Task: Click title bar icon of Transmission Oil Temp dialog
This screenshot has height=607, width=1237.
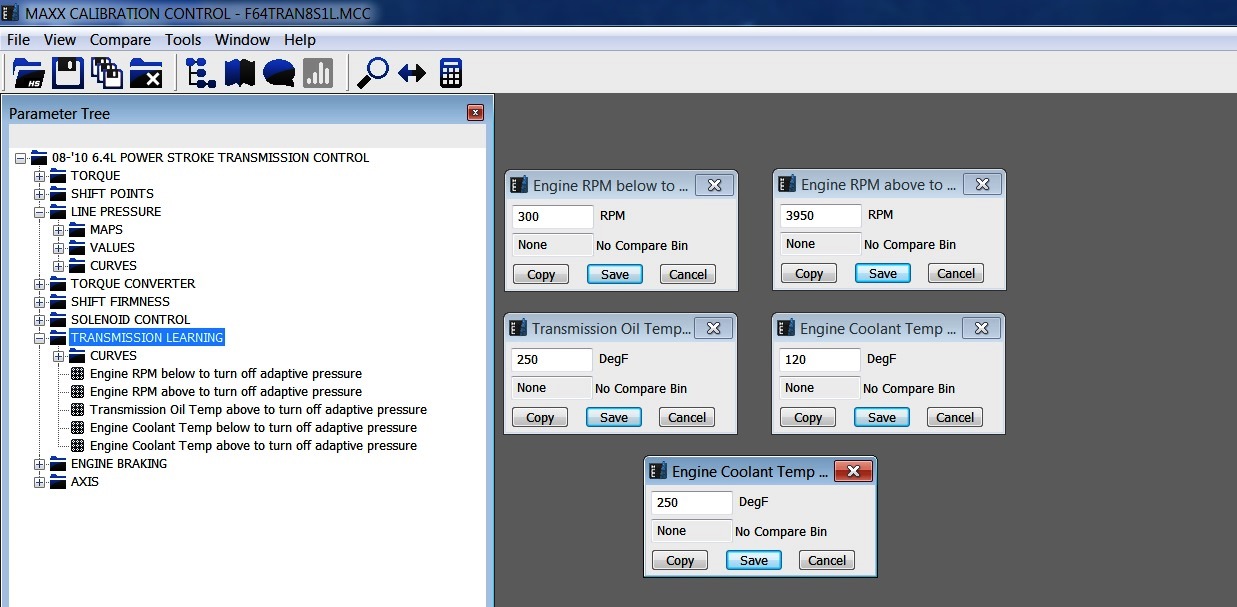Action: tap(518, 328)
